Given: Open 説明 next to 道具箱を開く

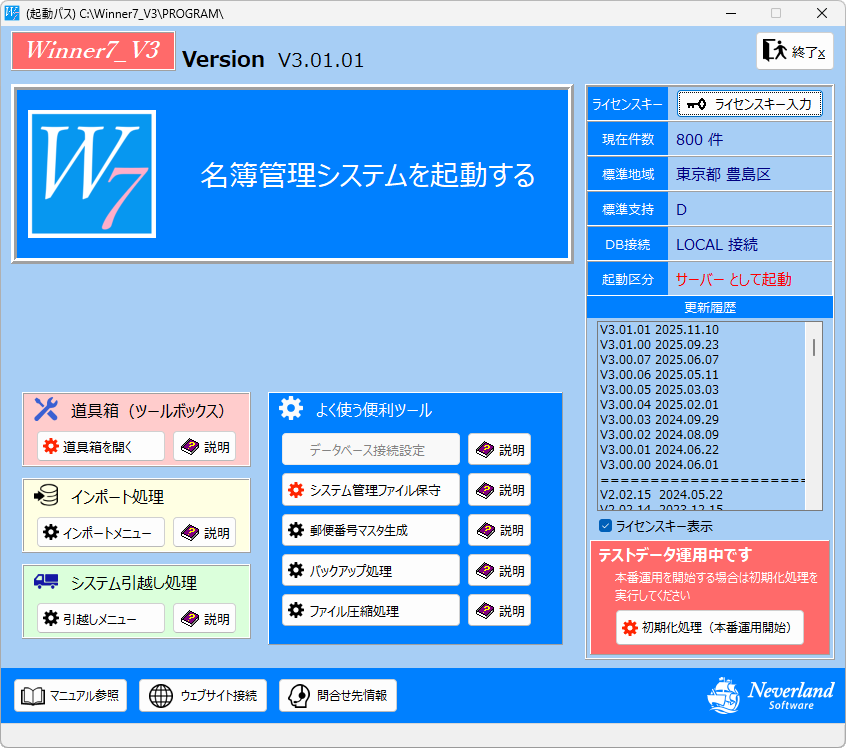Looking at the screenshot, I should [x=204, y=446].
